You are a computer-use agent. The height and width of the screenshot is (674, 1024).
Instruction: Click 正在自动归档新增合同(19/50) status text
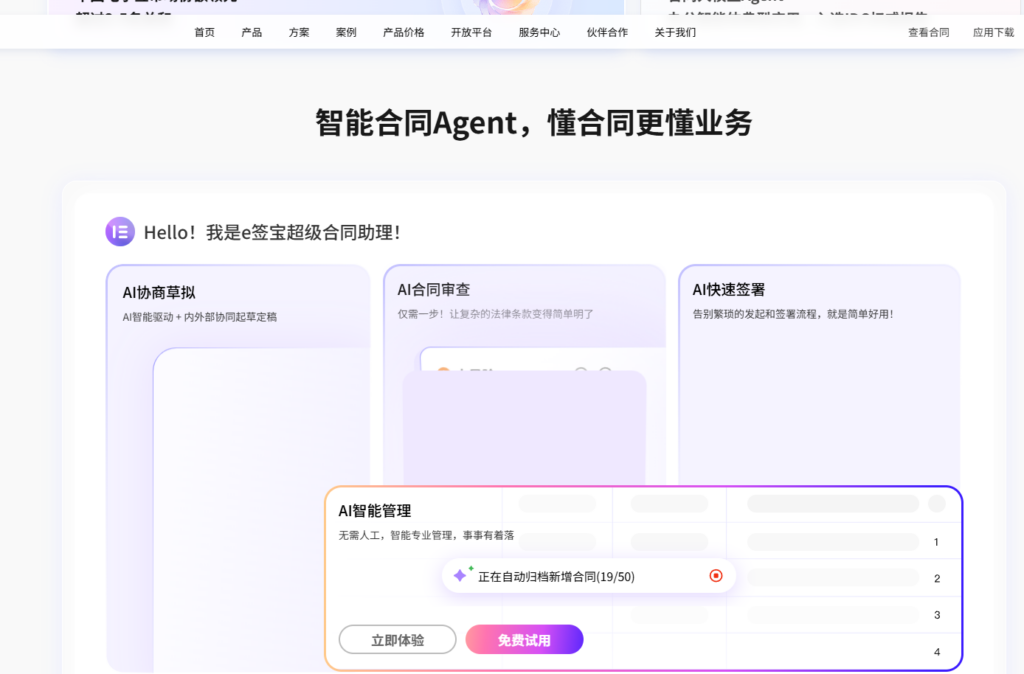click(x=556, y=577)
